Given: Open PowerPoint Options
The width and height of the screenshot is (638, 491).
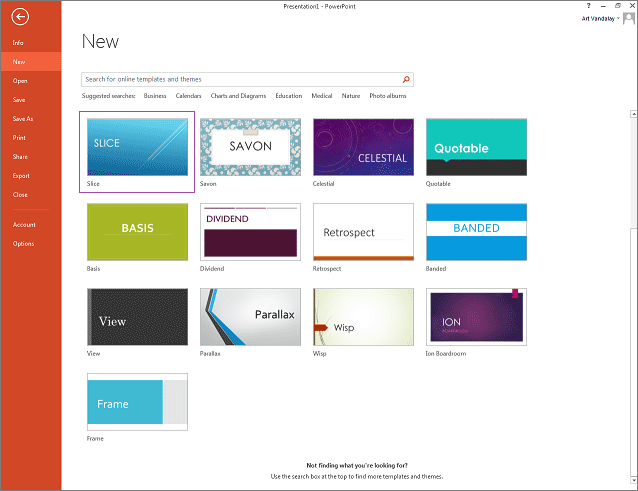Looking at the screenshot, I should 23,244.
